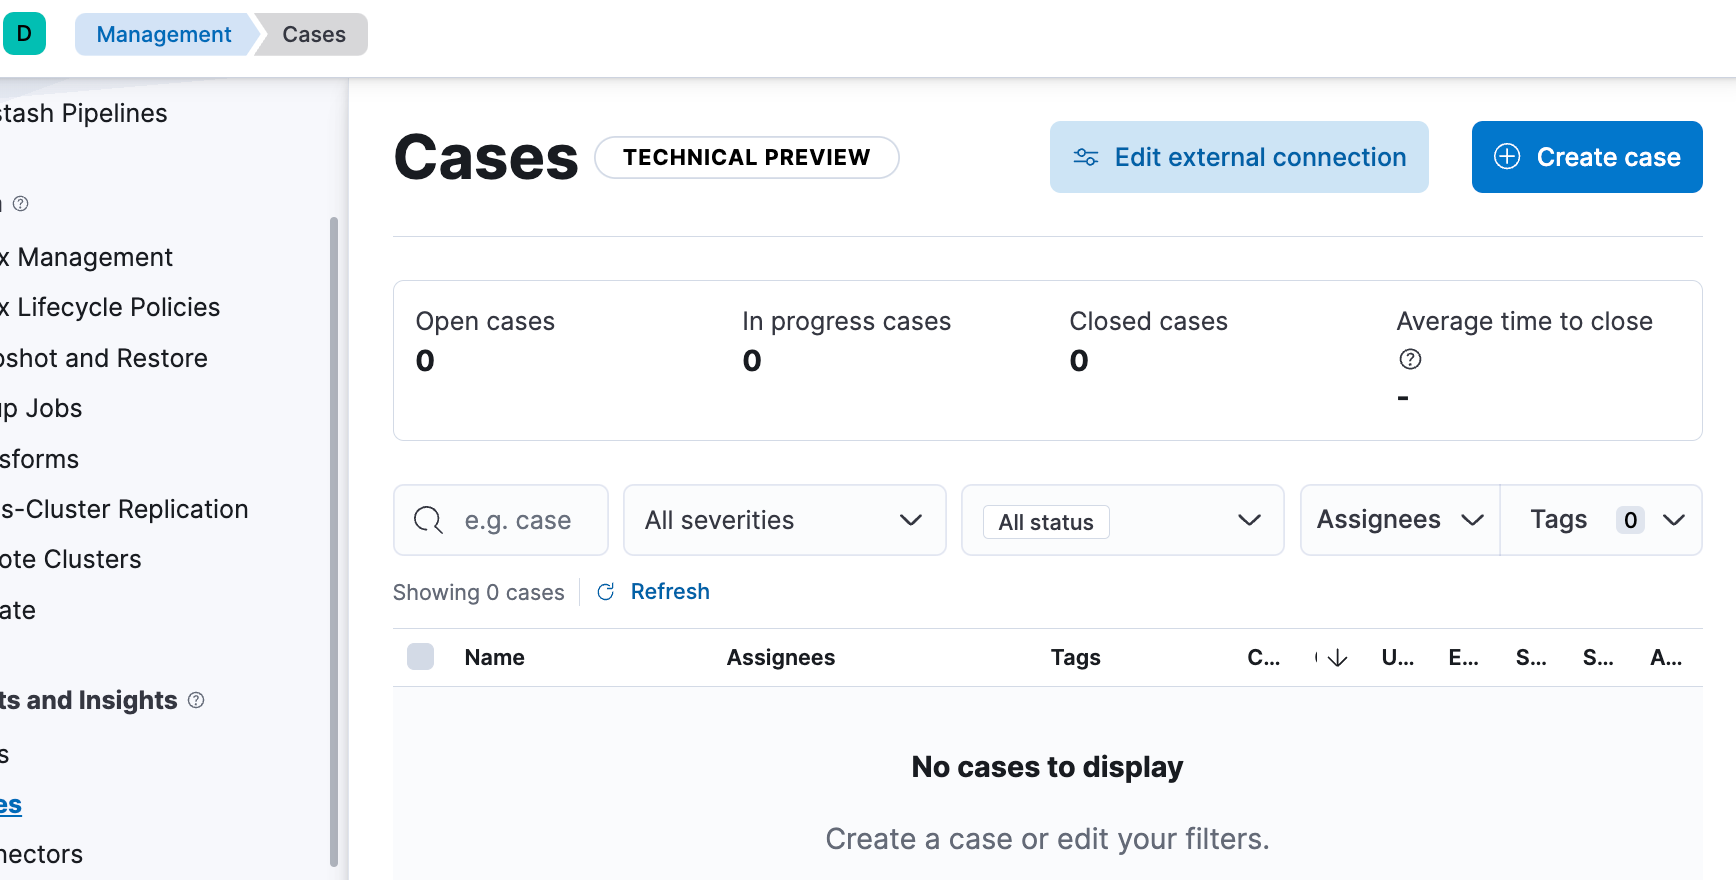Click the Refresh link

670,592
